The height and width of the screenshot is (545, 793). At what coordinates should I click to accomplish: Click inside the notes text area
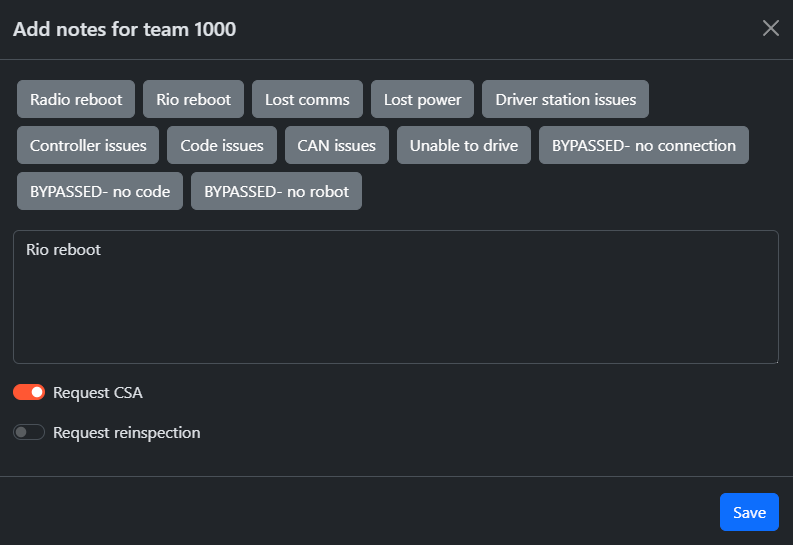click(x=395, y=300)
